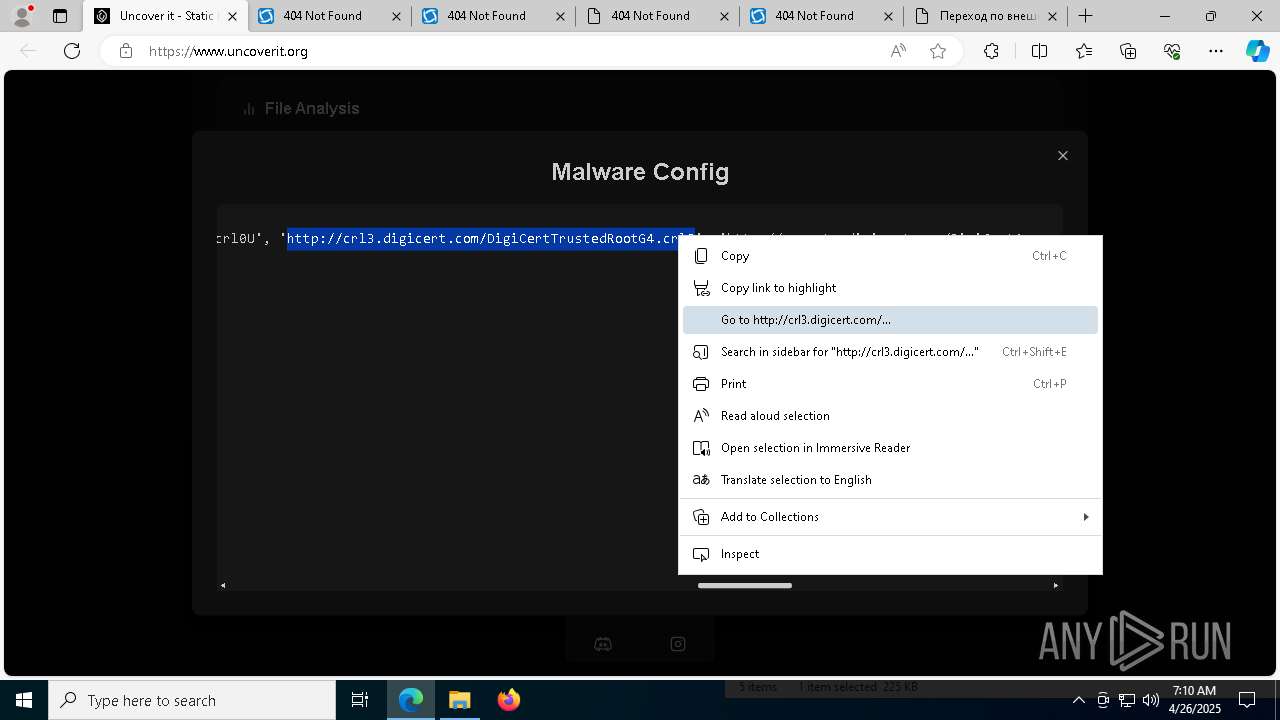Choose Go to http://crl3.digicert.com/...
Viewport: 1280px width, 720px height.
(x=890, y=320)
